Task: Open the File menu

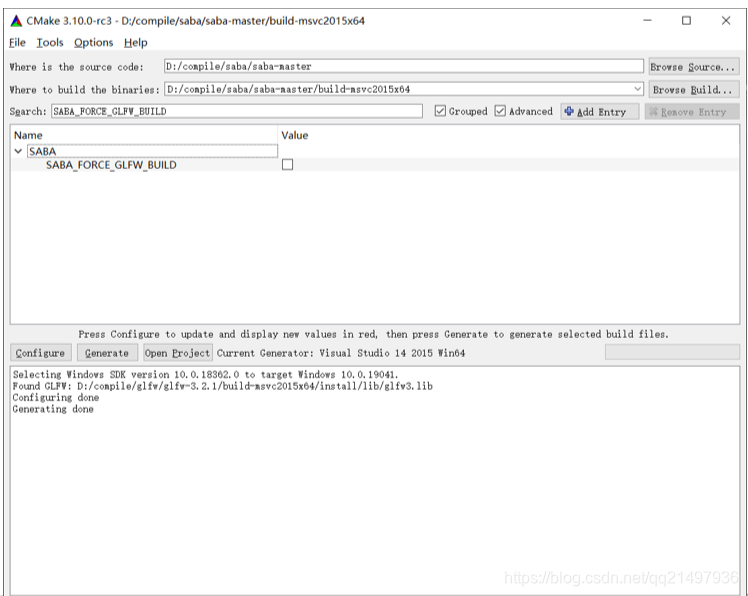Action: coord(17,42)
